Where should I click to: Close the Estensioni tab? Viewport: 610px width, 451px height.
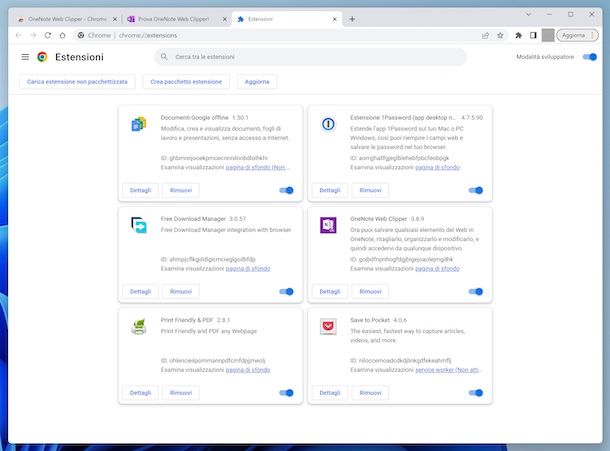point(335,19)
